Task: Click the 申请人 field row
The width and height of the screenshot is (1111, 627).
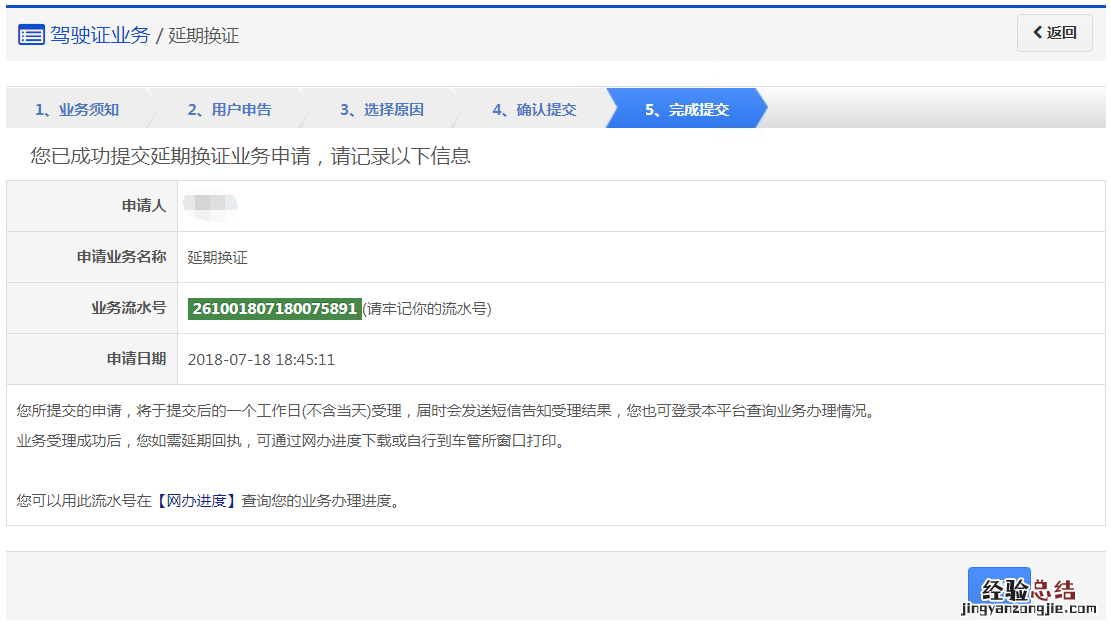Action: coord(148,205)
